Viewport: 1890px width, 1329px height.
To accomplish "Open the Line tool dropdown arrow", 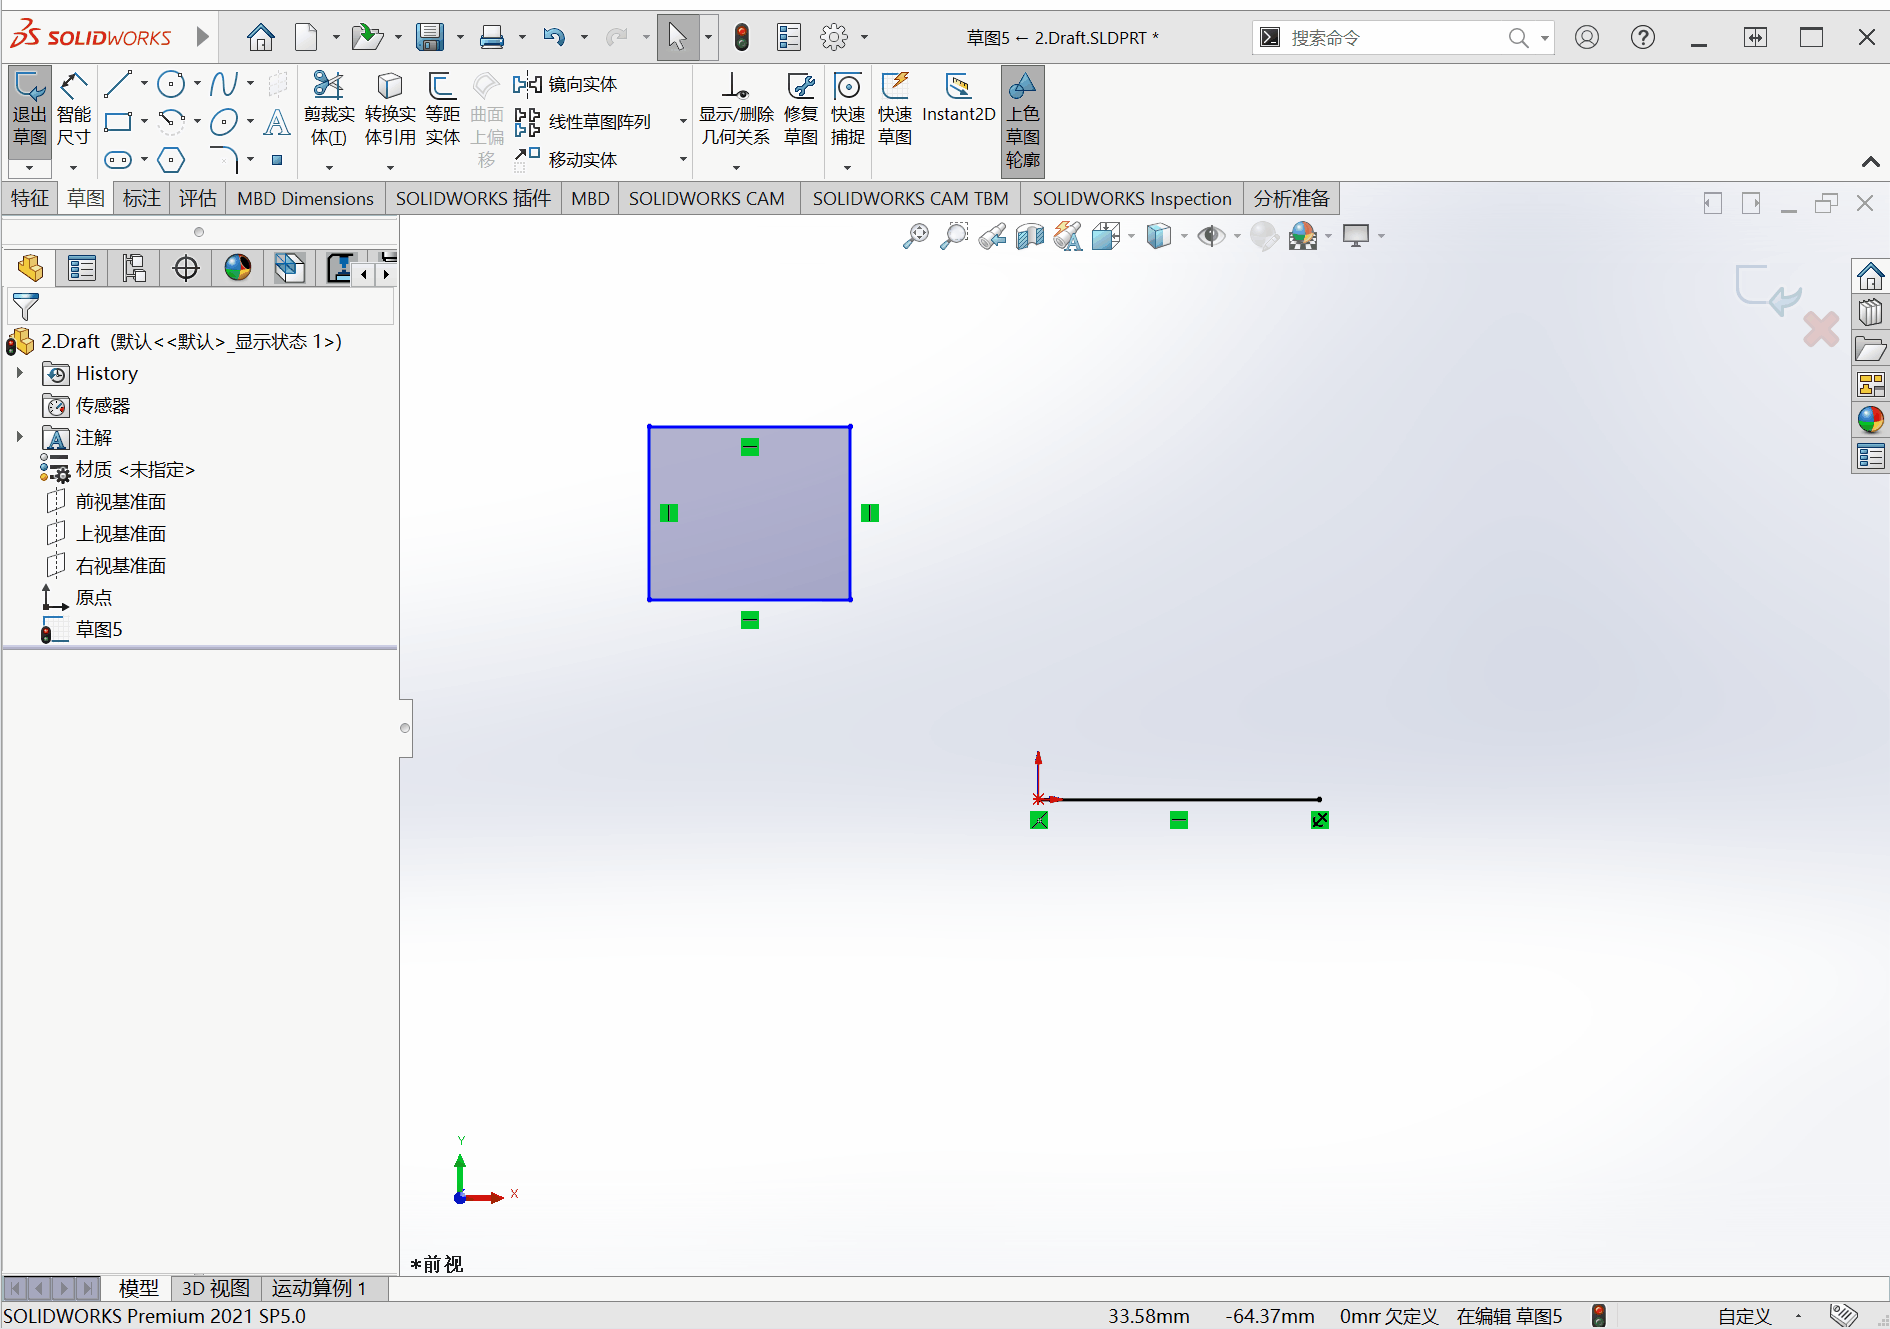I will 144,84.
